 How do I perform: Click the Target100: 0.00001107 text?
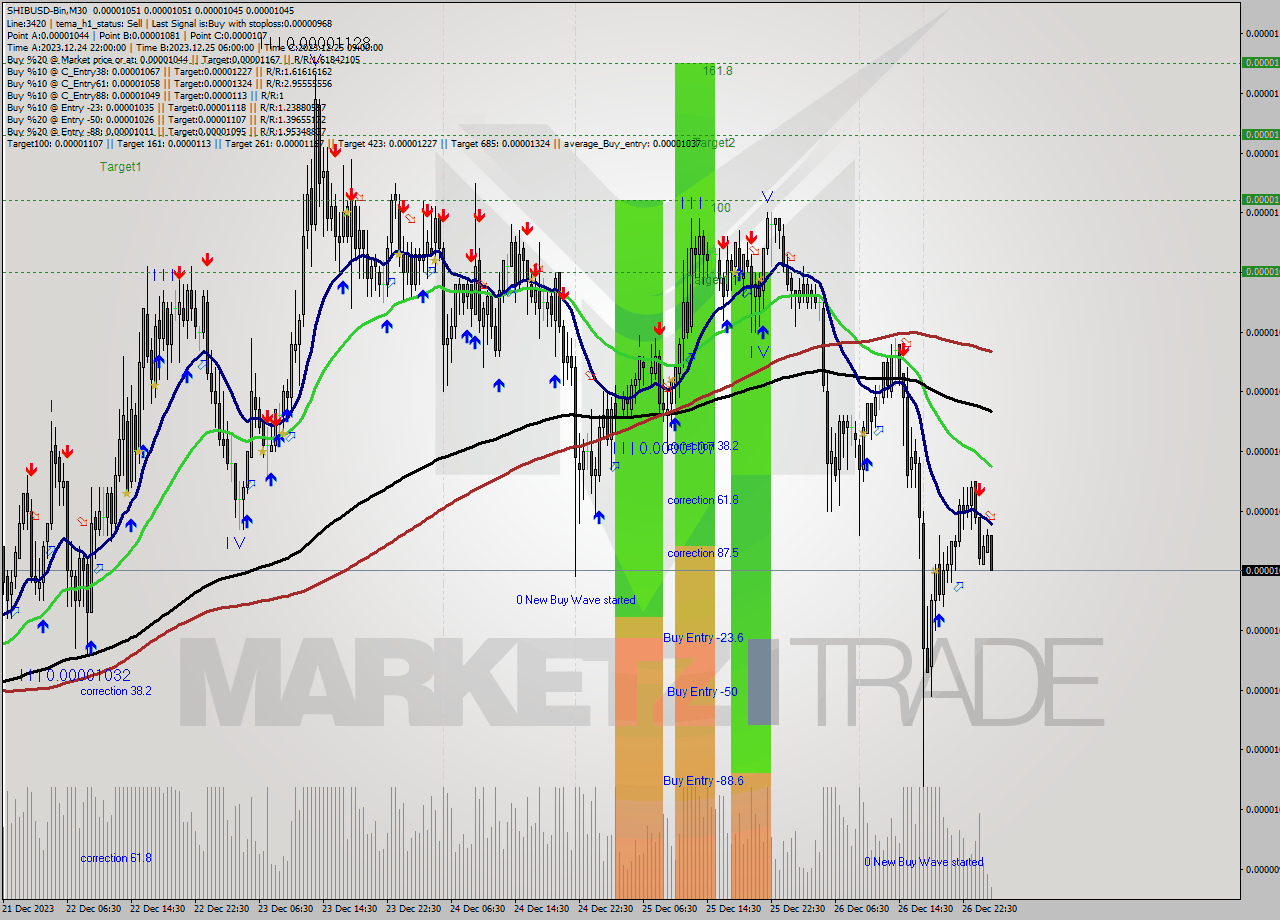pyautogui.click(x=54, y=144)
